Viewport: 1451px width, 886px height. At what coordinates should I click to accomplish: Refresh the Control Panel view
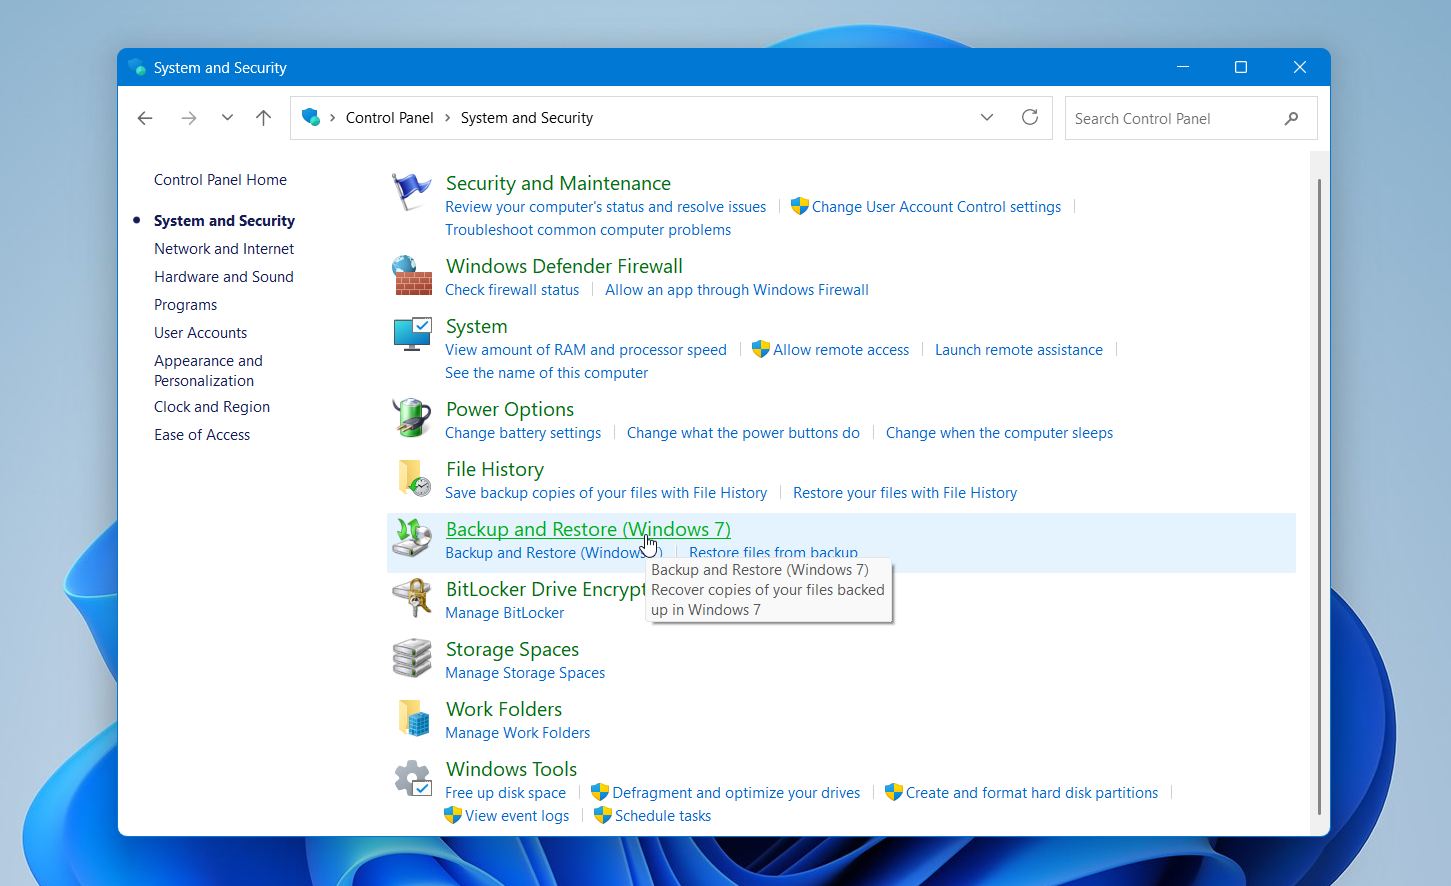[x=1030, y=117]
